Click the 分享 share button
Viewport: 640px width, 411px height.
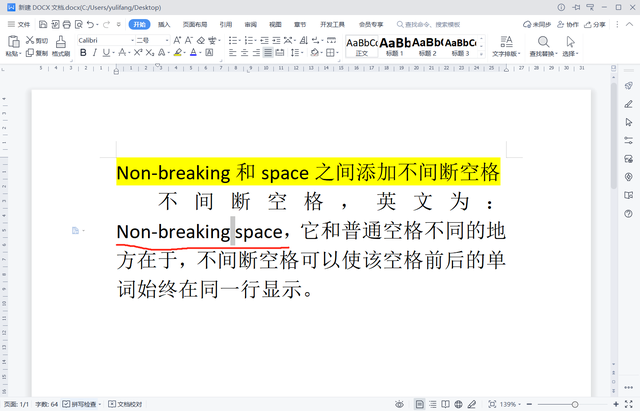(595, 24)
